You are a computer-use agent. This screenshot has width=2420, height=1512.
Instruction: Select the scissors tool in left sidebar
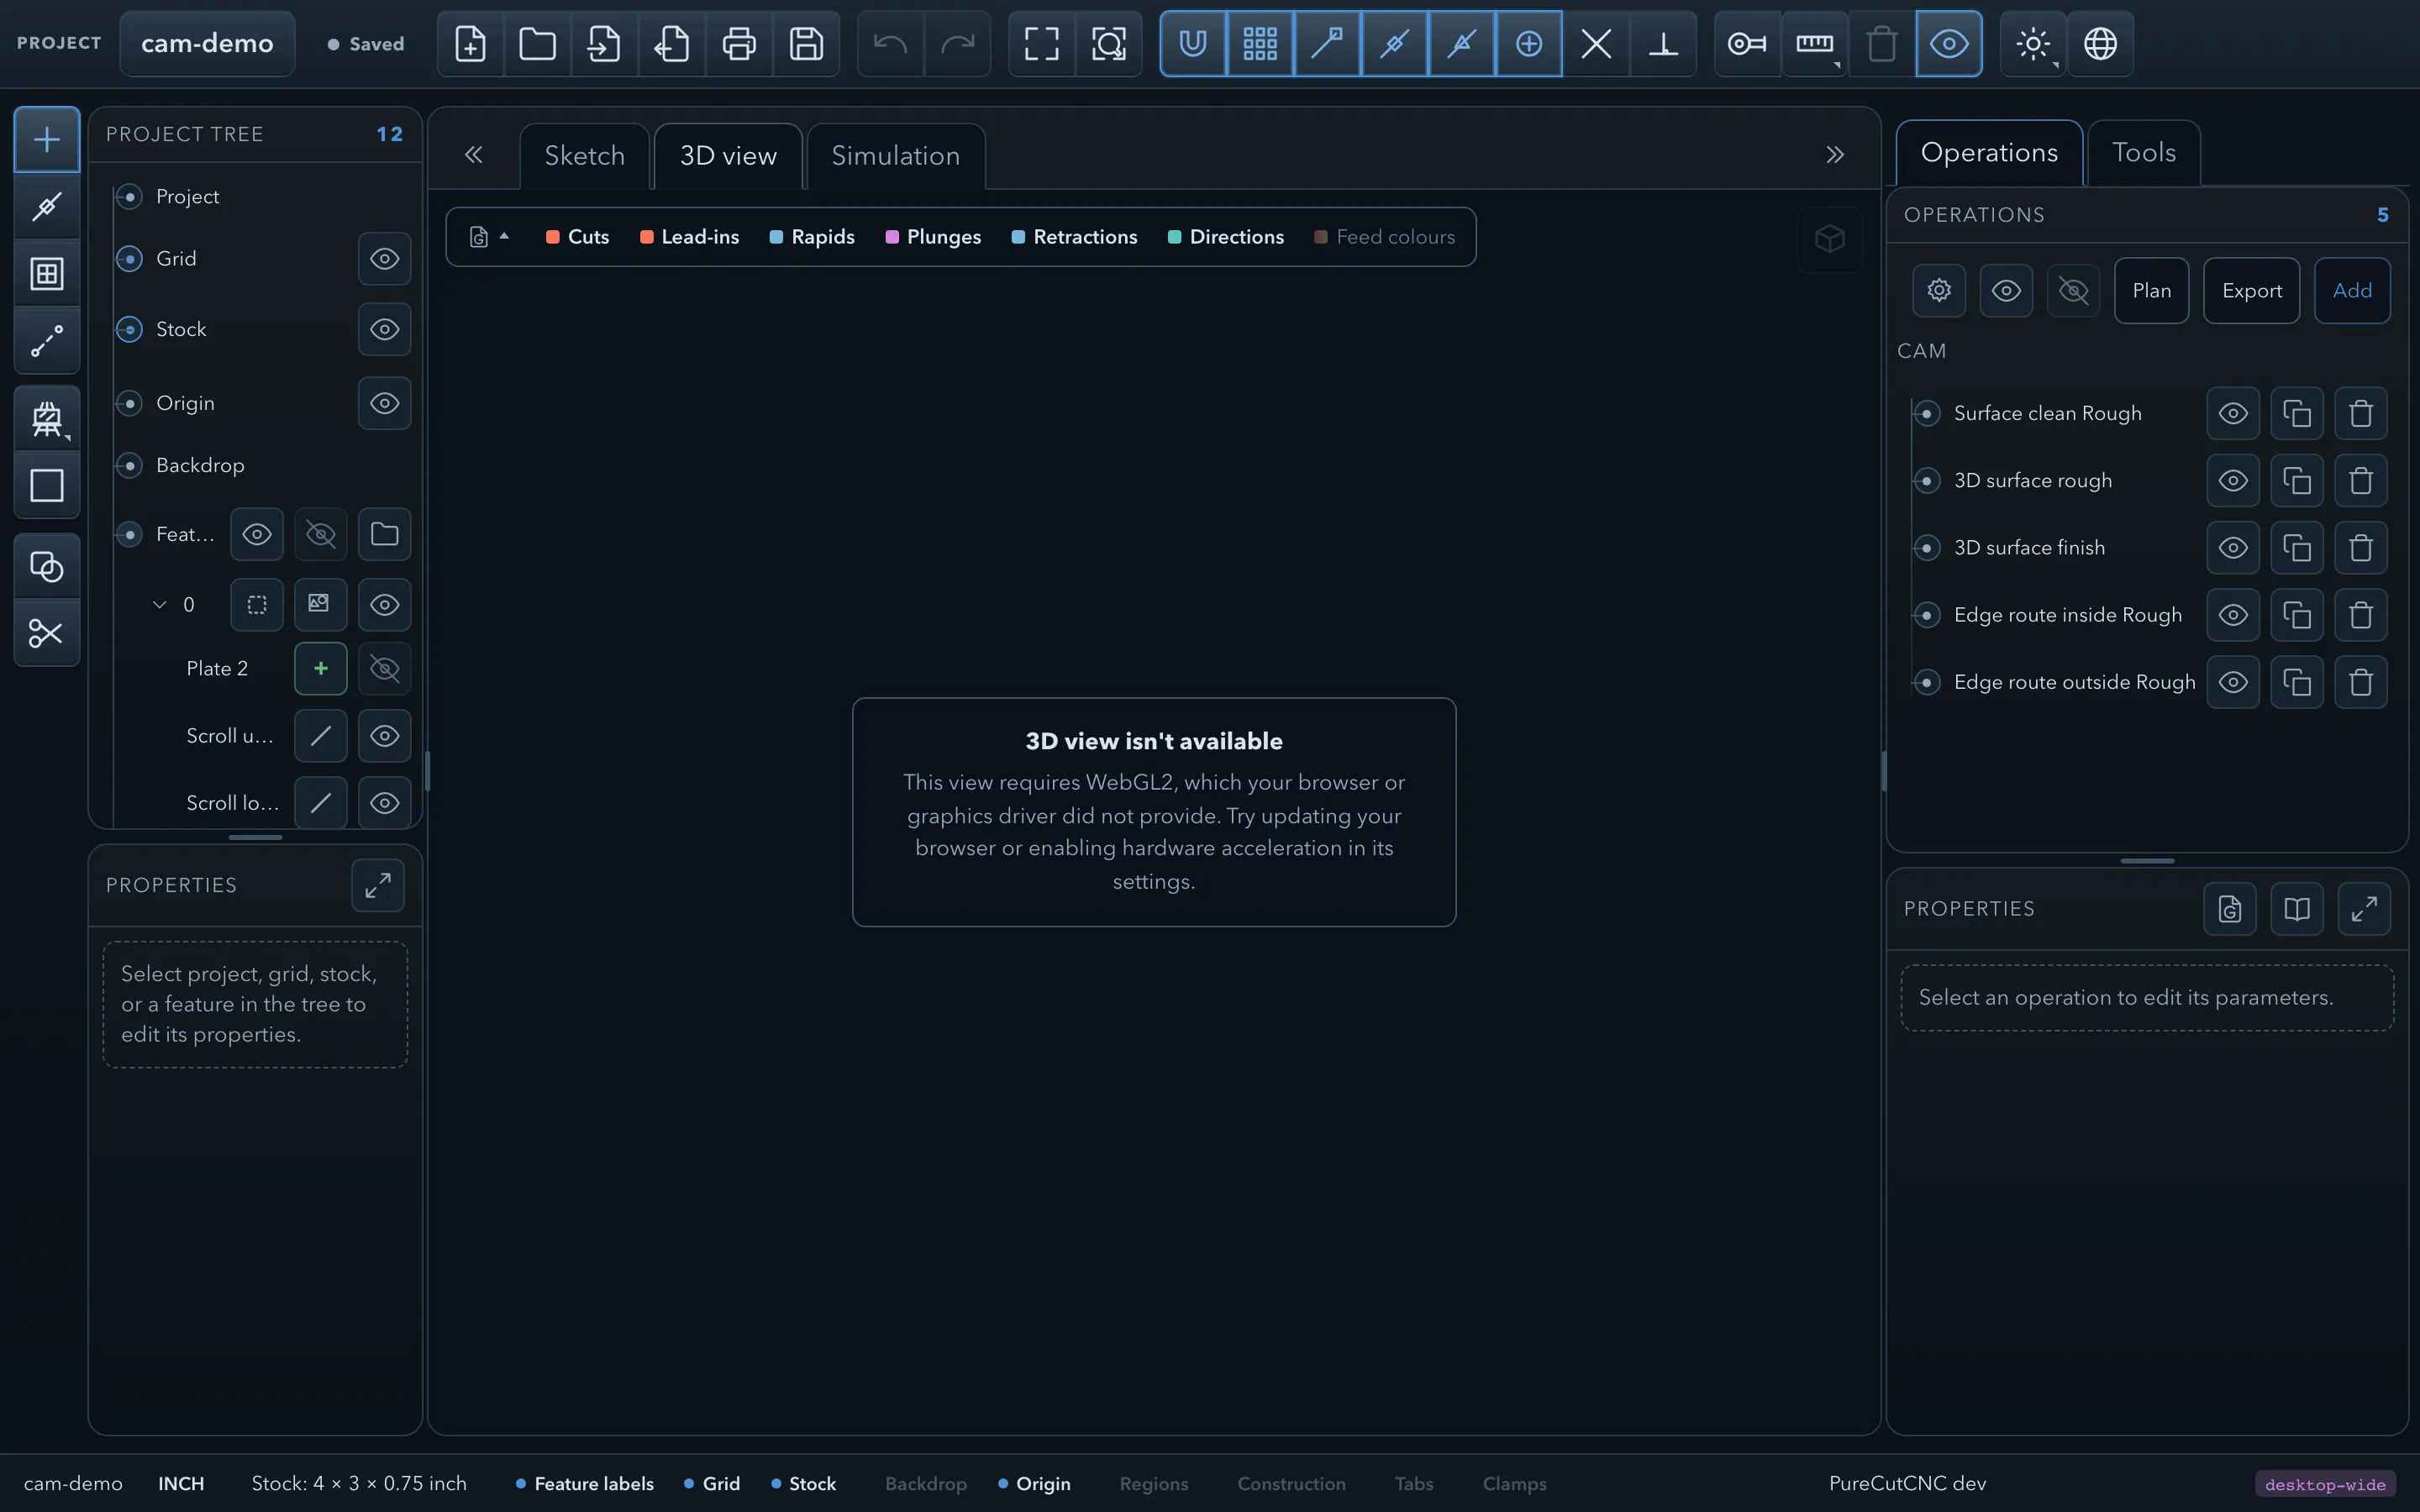click(x=46, y=633)
